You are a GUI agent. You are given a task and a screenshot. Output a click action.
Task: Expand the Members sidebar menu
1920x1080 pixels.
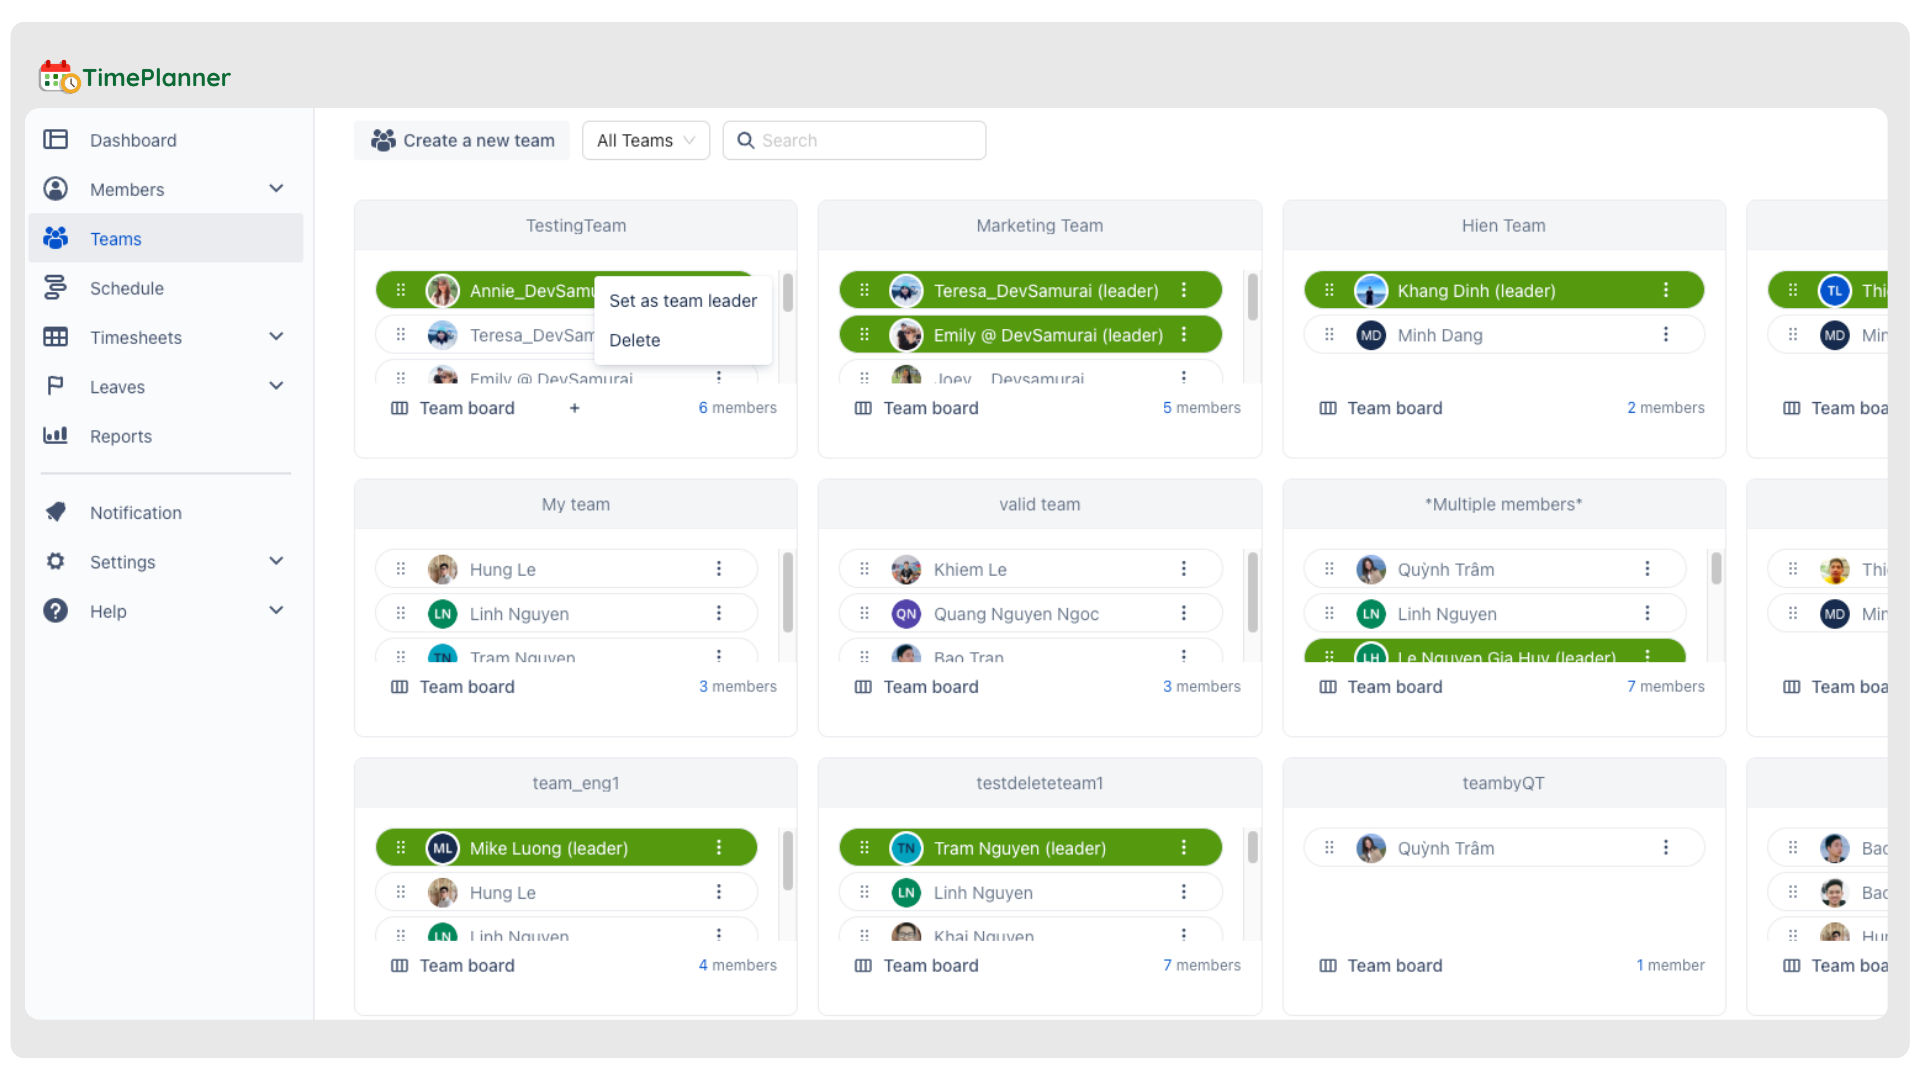276,189
